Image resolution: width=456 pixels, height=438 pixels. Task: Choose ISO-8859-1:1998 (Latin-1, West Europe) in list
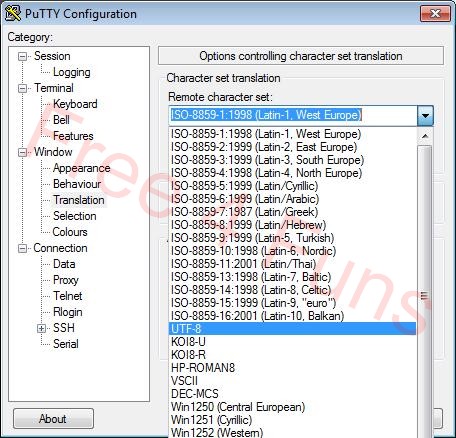[x=293, y=134]
